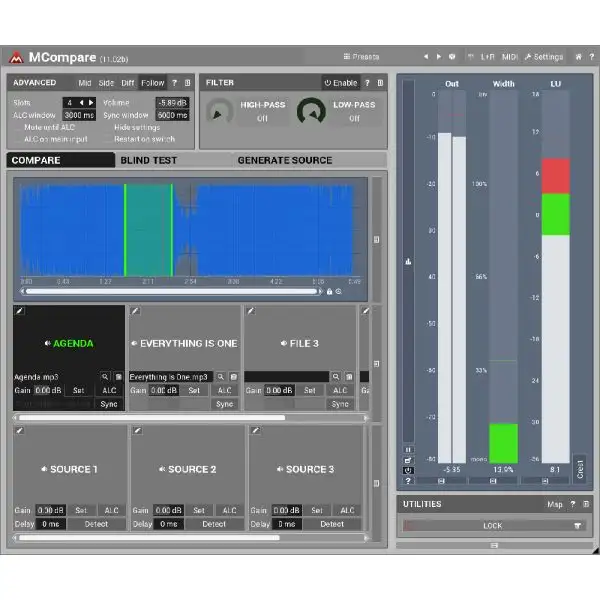The height and width of the screenshot is (600, 600).
Task: Enable the Restart on switch option
Action: click(x=140, y=139)
